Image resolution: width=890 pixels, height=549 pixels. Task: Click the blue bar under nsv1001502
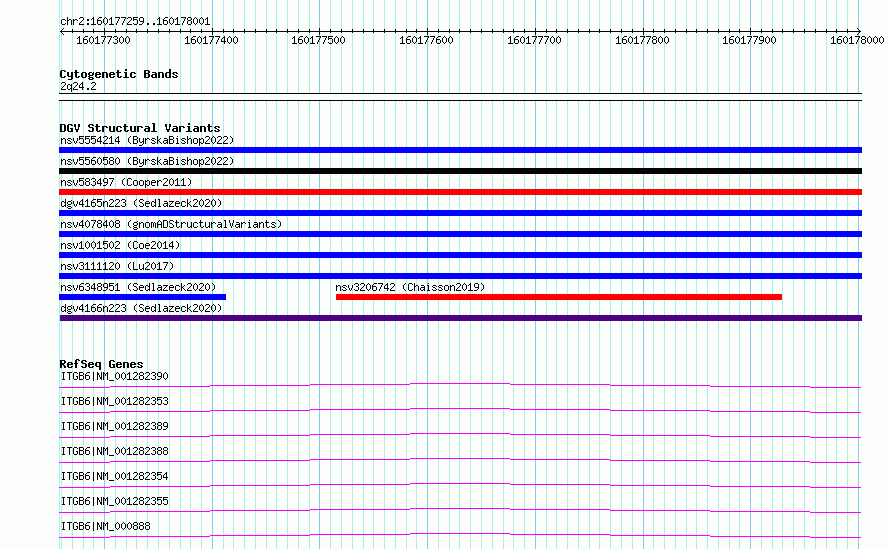coord(460,255)
